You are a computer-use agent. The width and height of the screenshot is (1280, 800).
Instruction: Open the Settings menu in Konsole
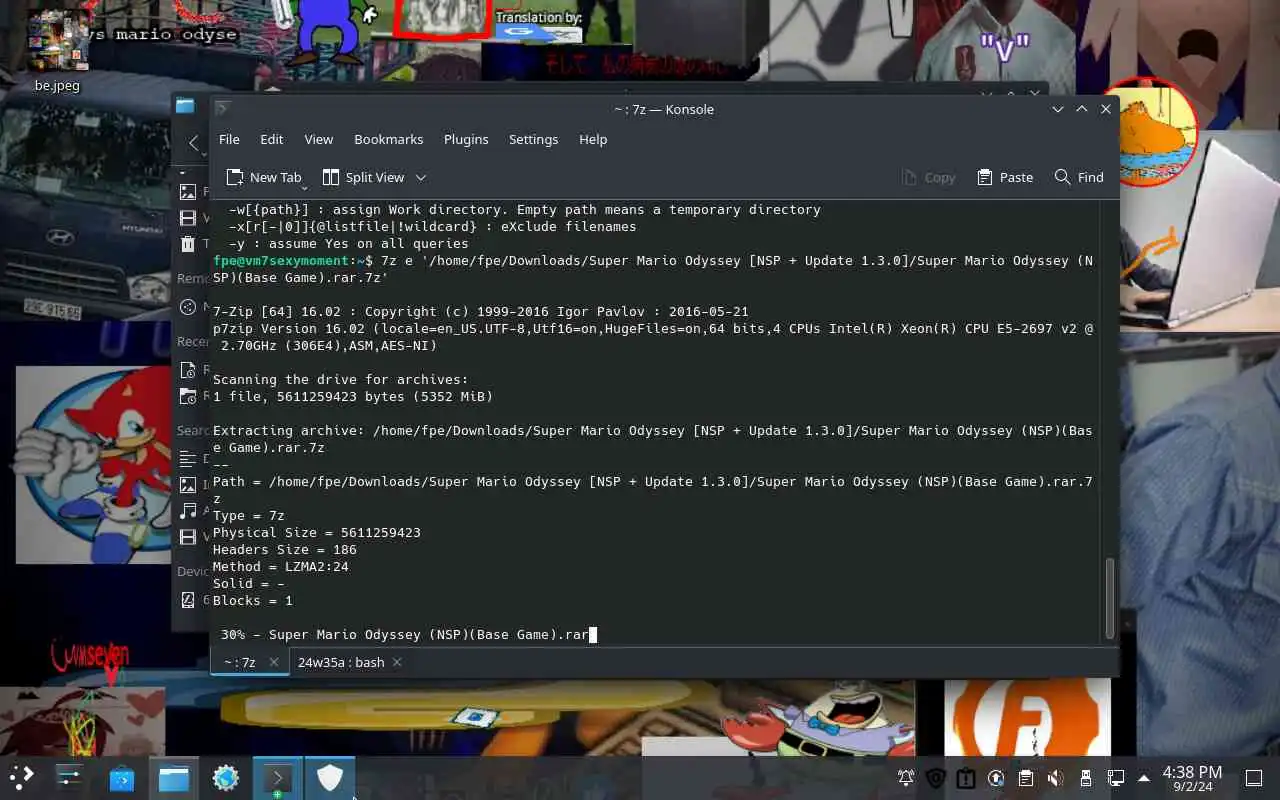pyautogui.click(x=533, y=139)
